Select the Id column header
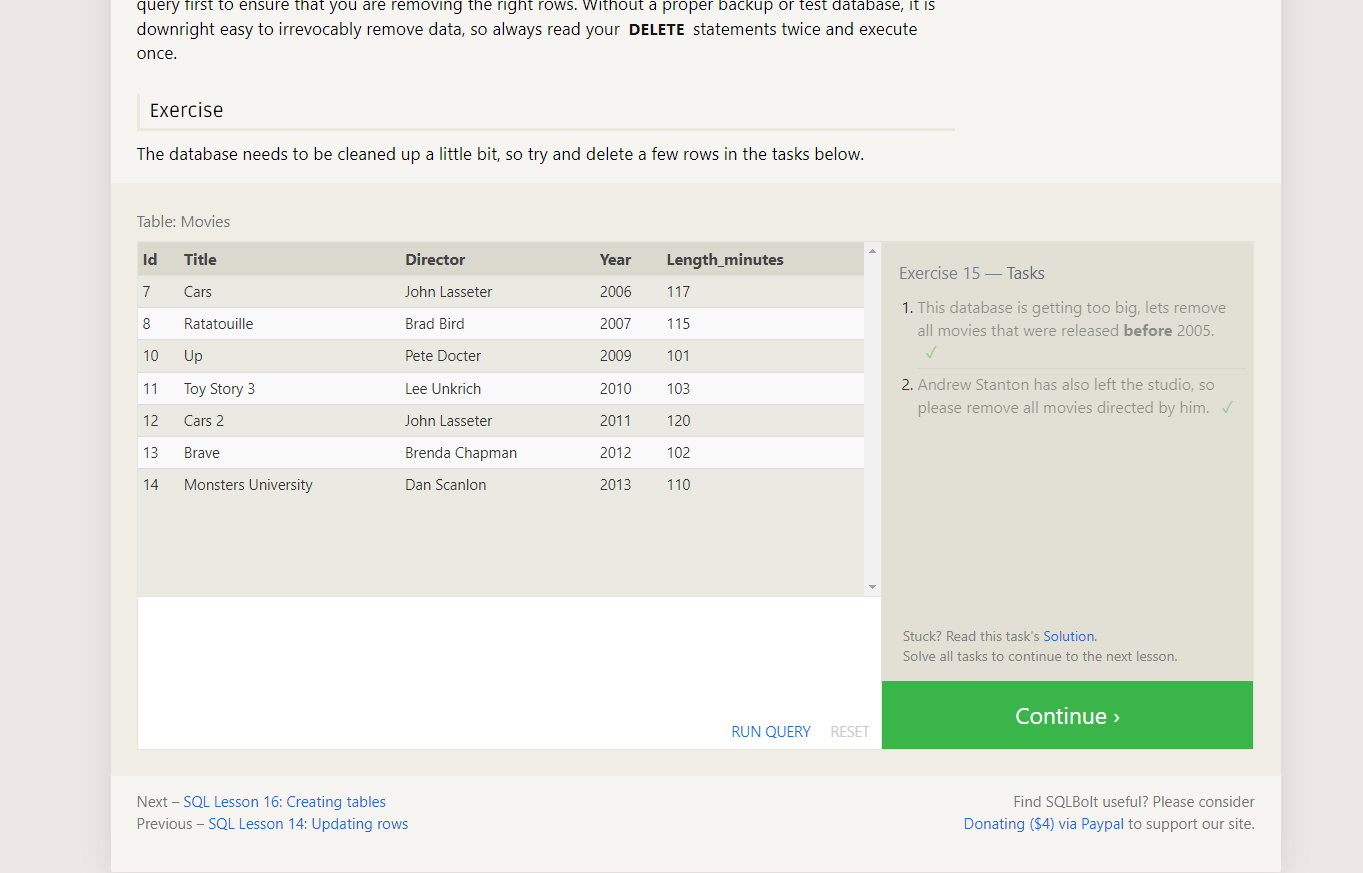The width and height of the screenshot is (1363, 873). point(150,260)
